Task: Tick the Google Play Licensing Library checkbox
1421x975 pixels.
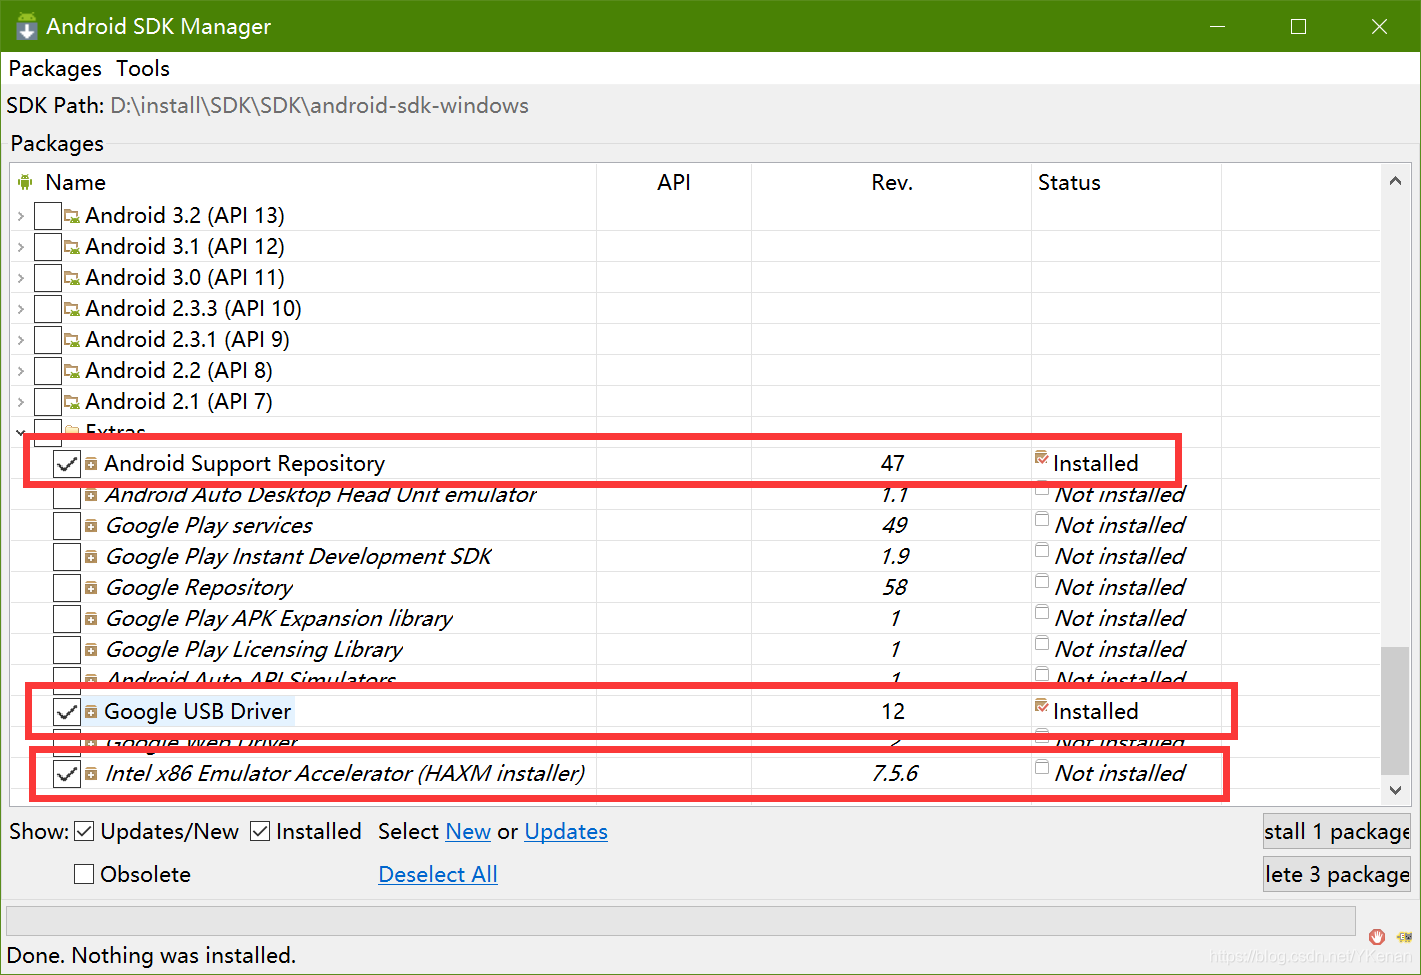Action: (67, 650)
